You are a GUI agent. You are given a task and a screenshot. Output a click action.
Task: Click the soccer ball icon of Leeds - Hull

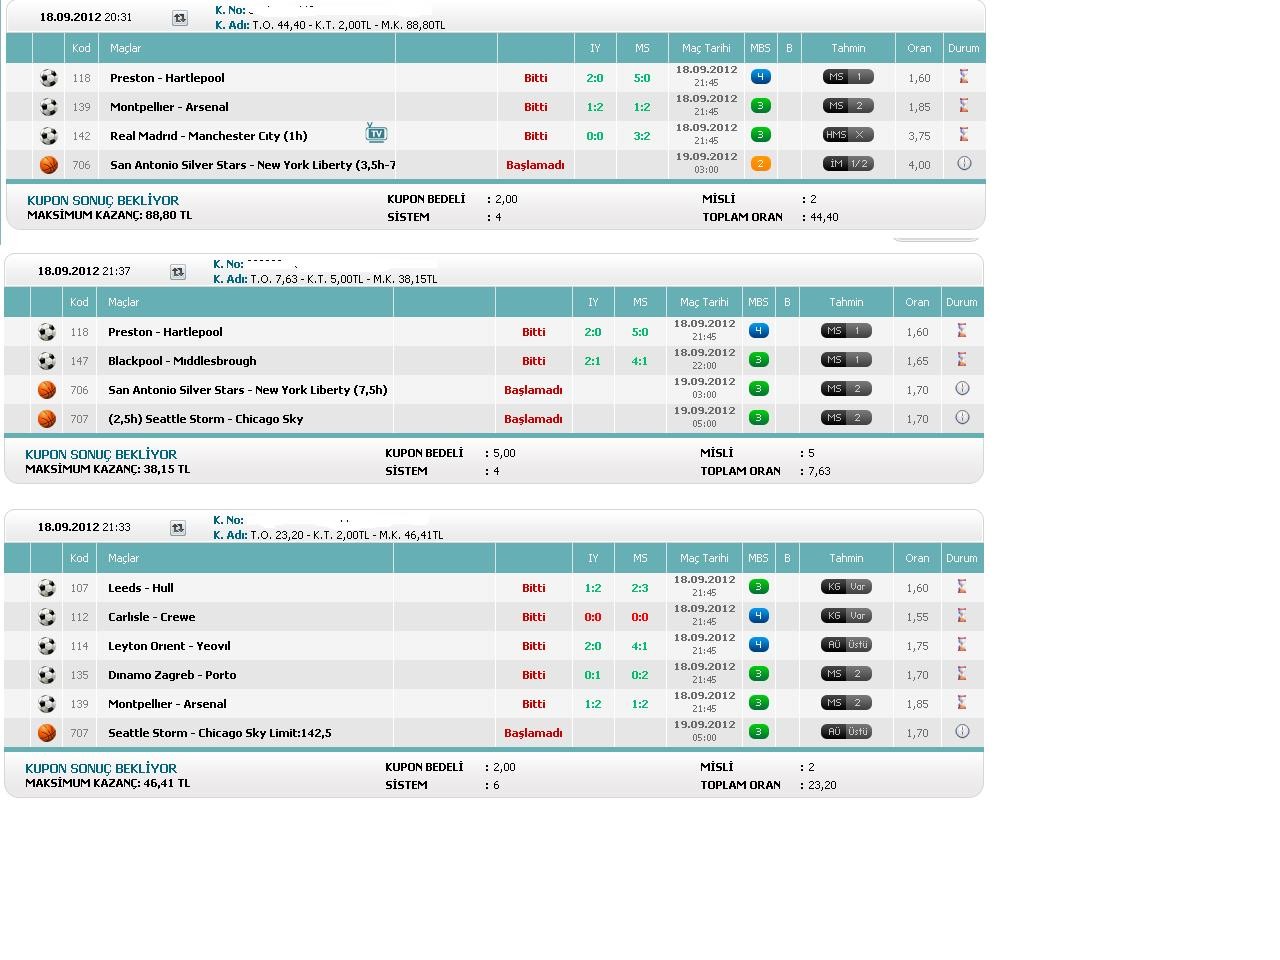(x=46, y=588)
